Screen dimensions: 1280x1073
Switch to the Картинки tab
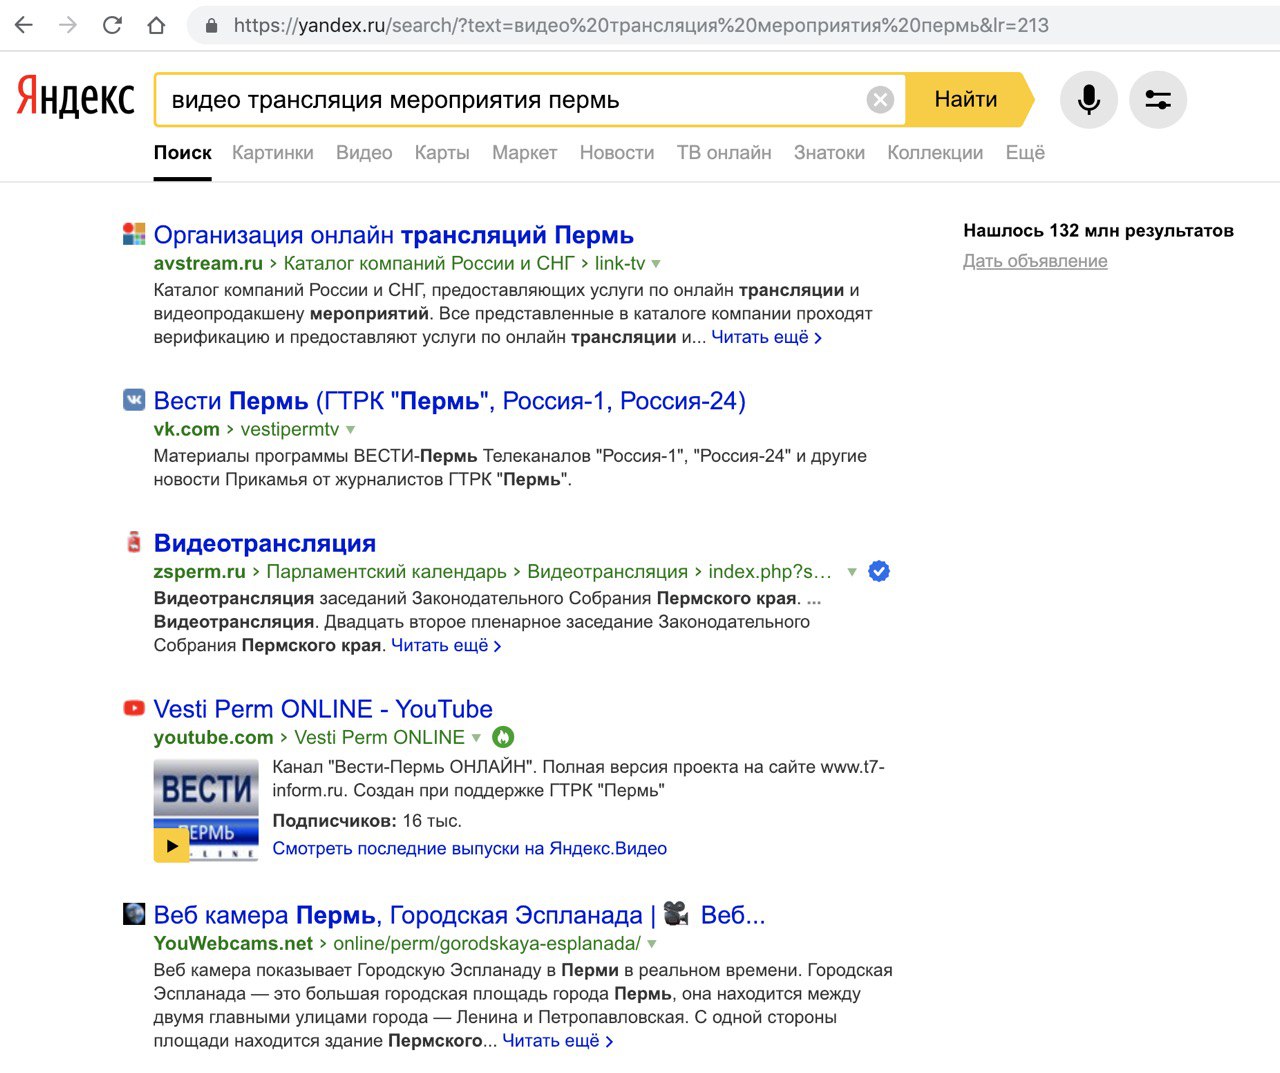[x=273, y=152]
